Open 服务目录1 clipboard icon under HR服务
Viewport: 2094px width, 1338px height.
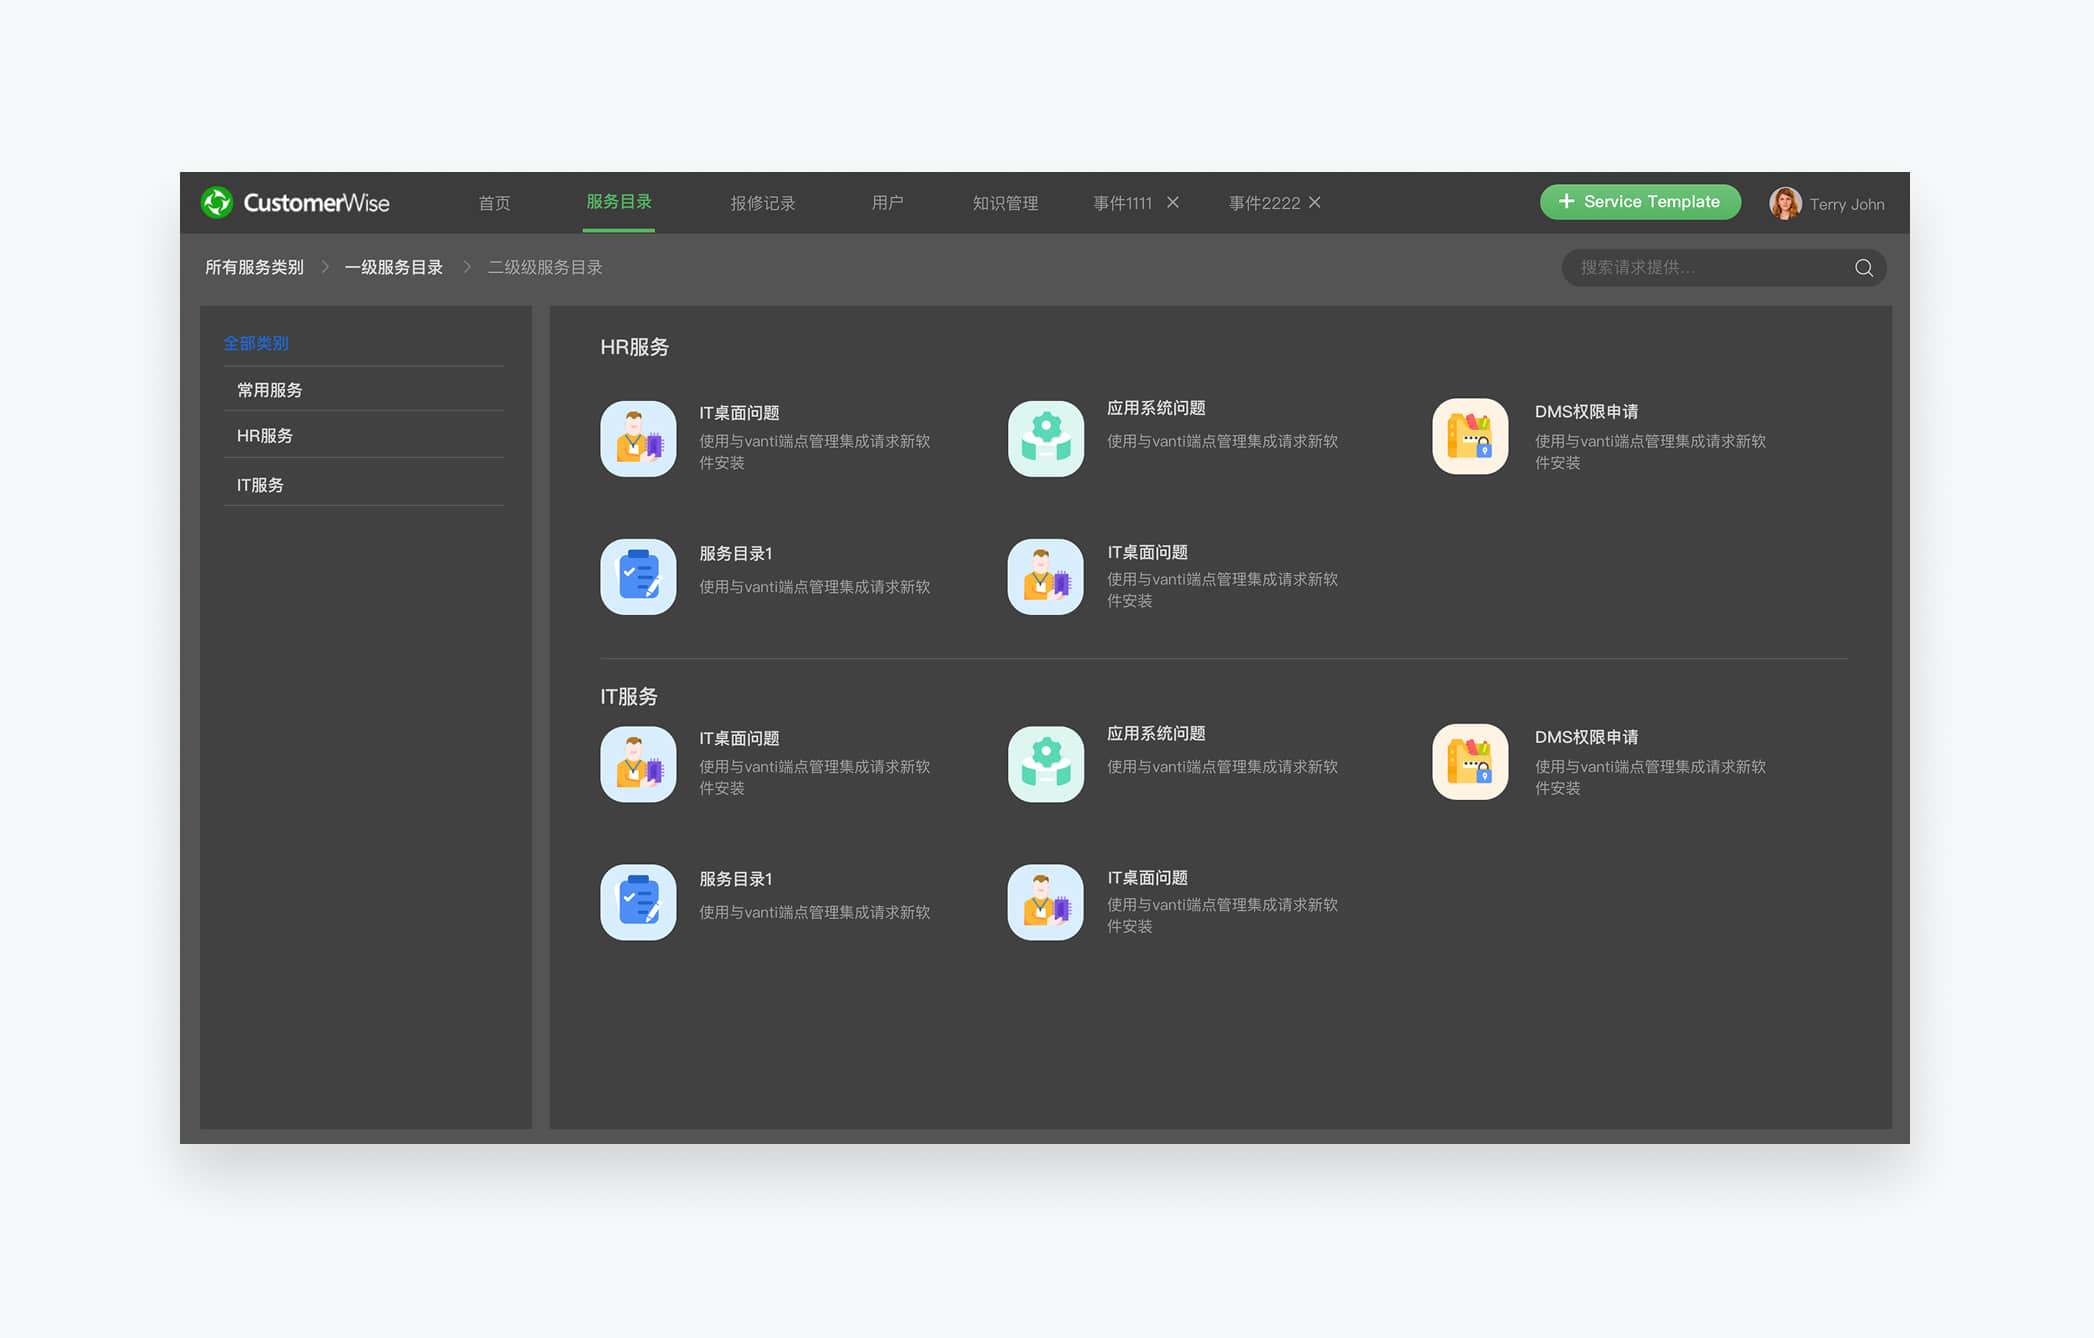point(638,576)
